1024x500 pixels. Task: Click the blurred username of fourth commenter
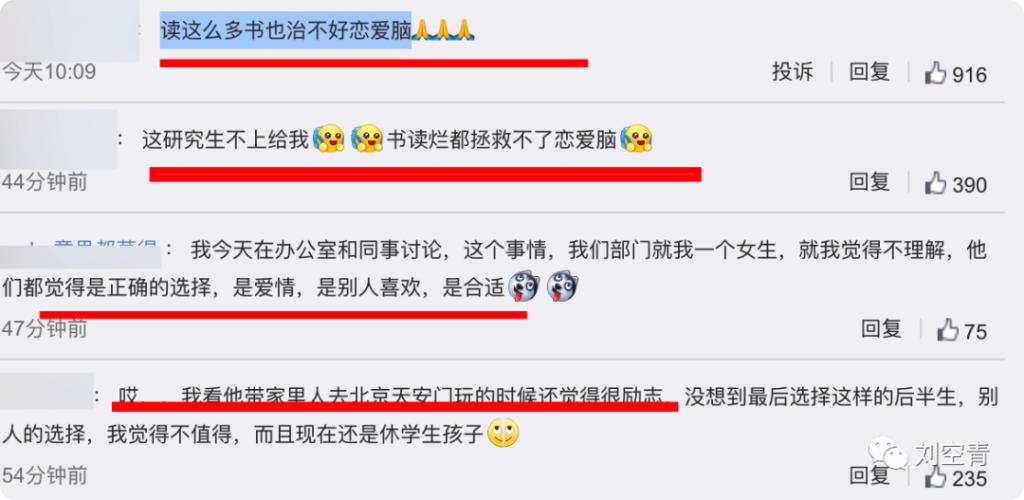coord(47,392)
